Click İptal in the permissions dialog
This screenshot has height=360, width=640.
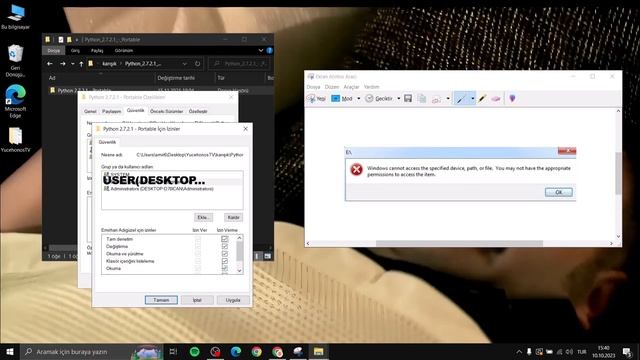(x=197, y=300)
